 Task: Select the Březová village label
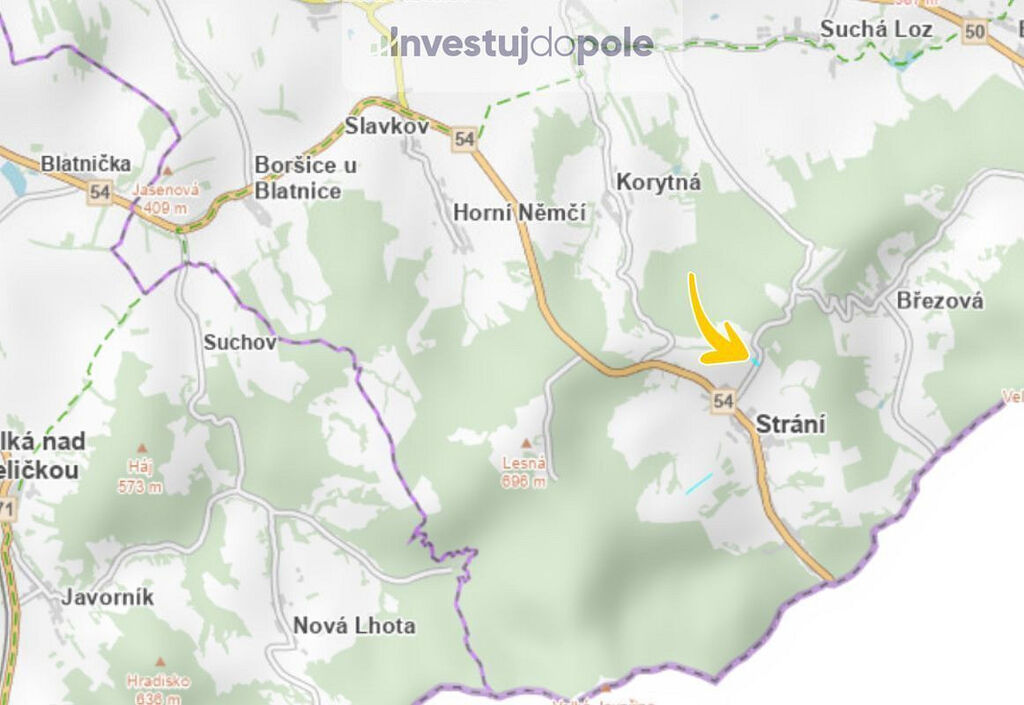click(940, 300)
